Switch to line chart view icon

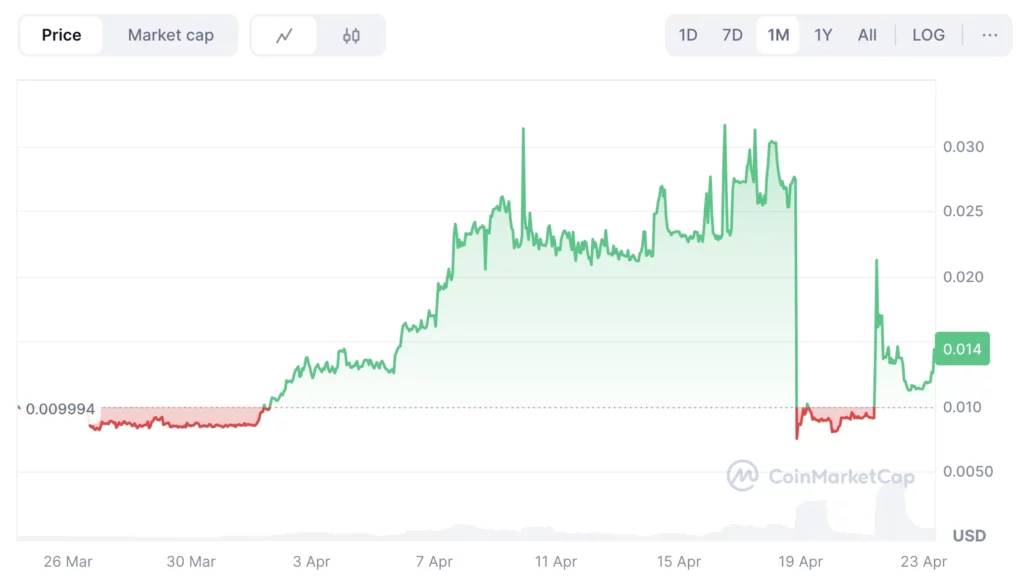tap(285, 35)
